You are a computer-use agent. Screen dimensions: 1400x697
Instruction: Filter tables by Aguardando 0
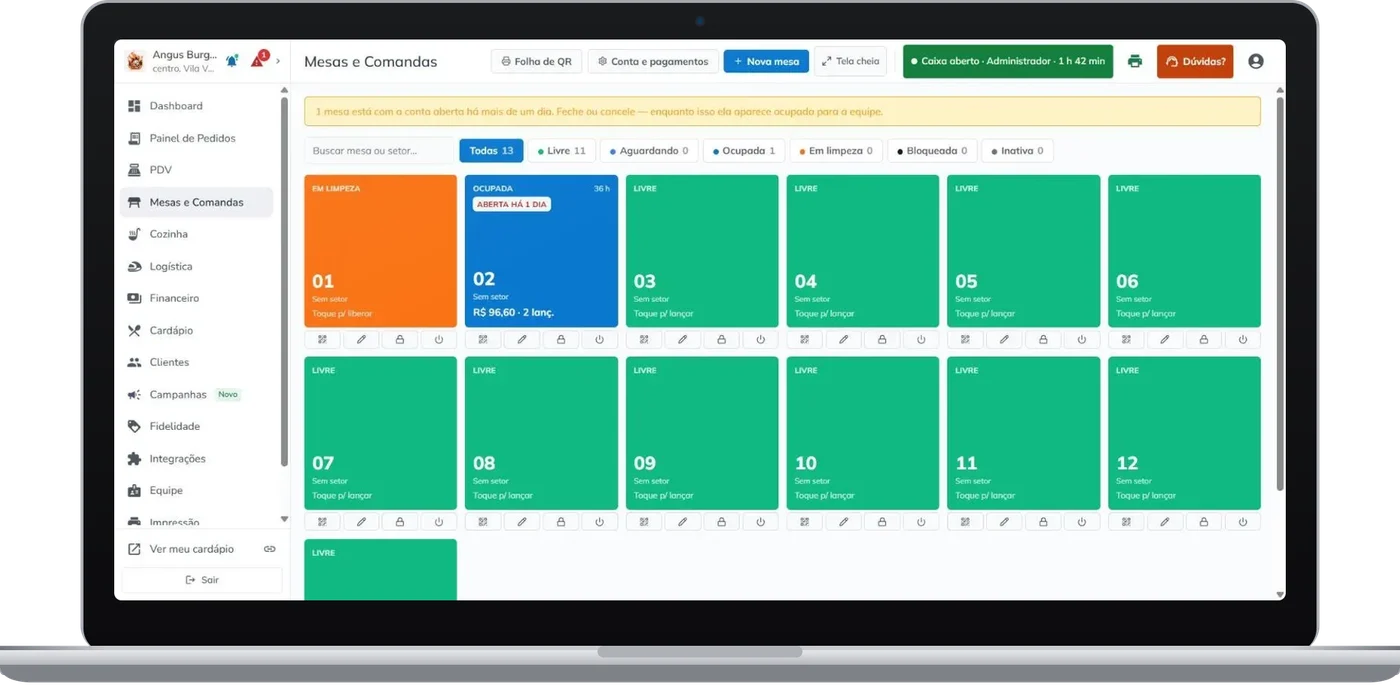[649, 151]
